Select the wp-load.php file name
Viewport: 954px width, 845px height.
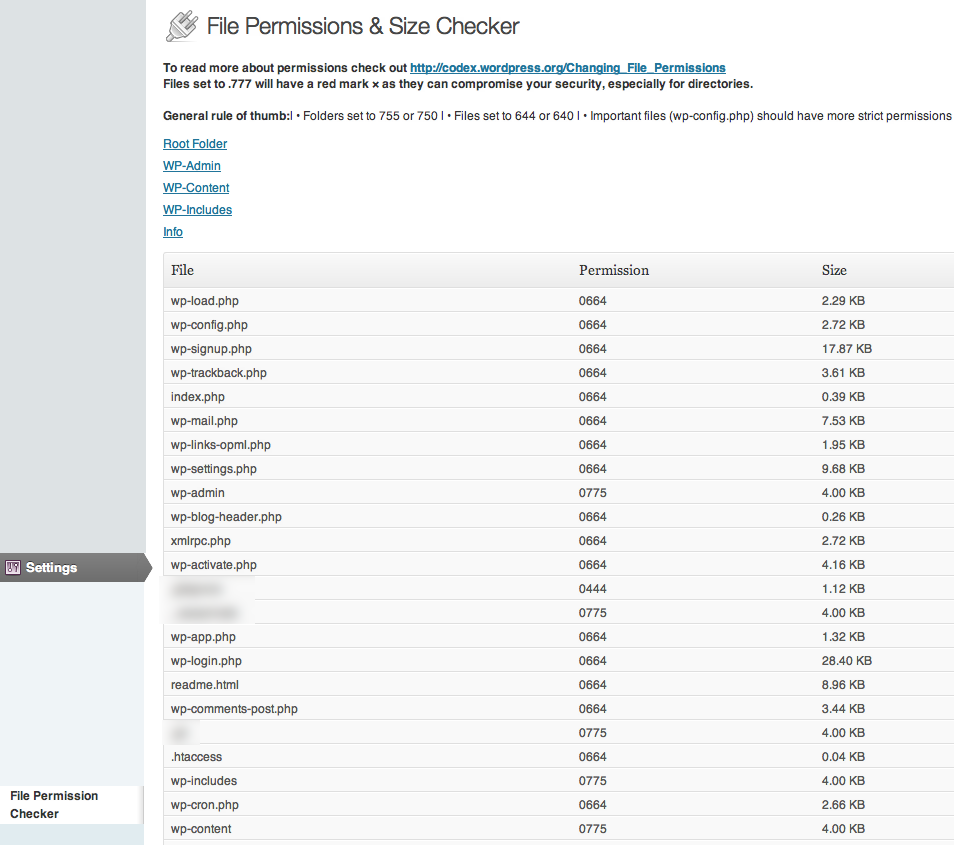(x=204, y=301)
